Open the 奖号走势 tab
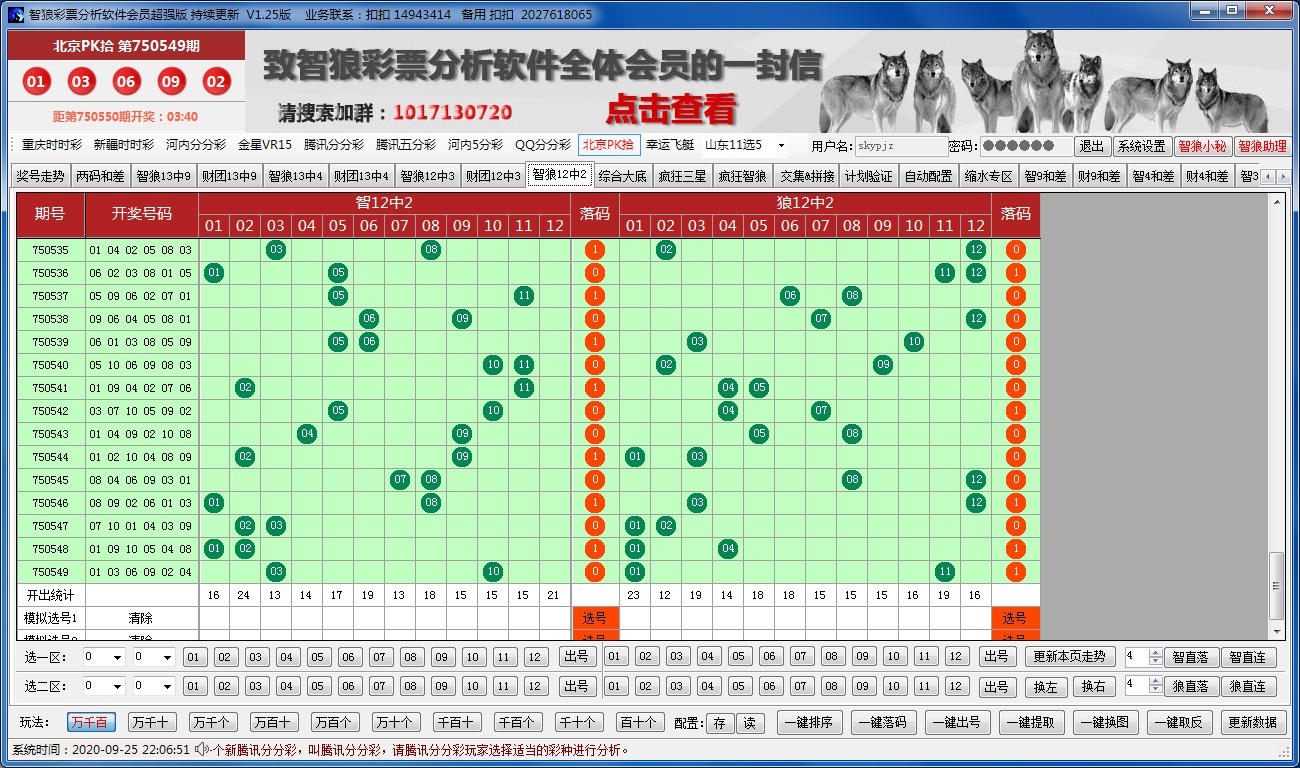Screen dimensions: 1300x768 click(40, 177)
